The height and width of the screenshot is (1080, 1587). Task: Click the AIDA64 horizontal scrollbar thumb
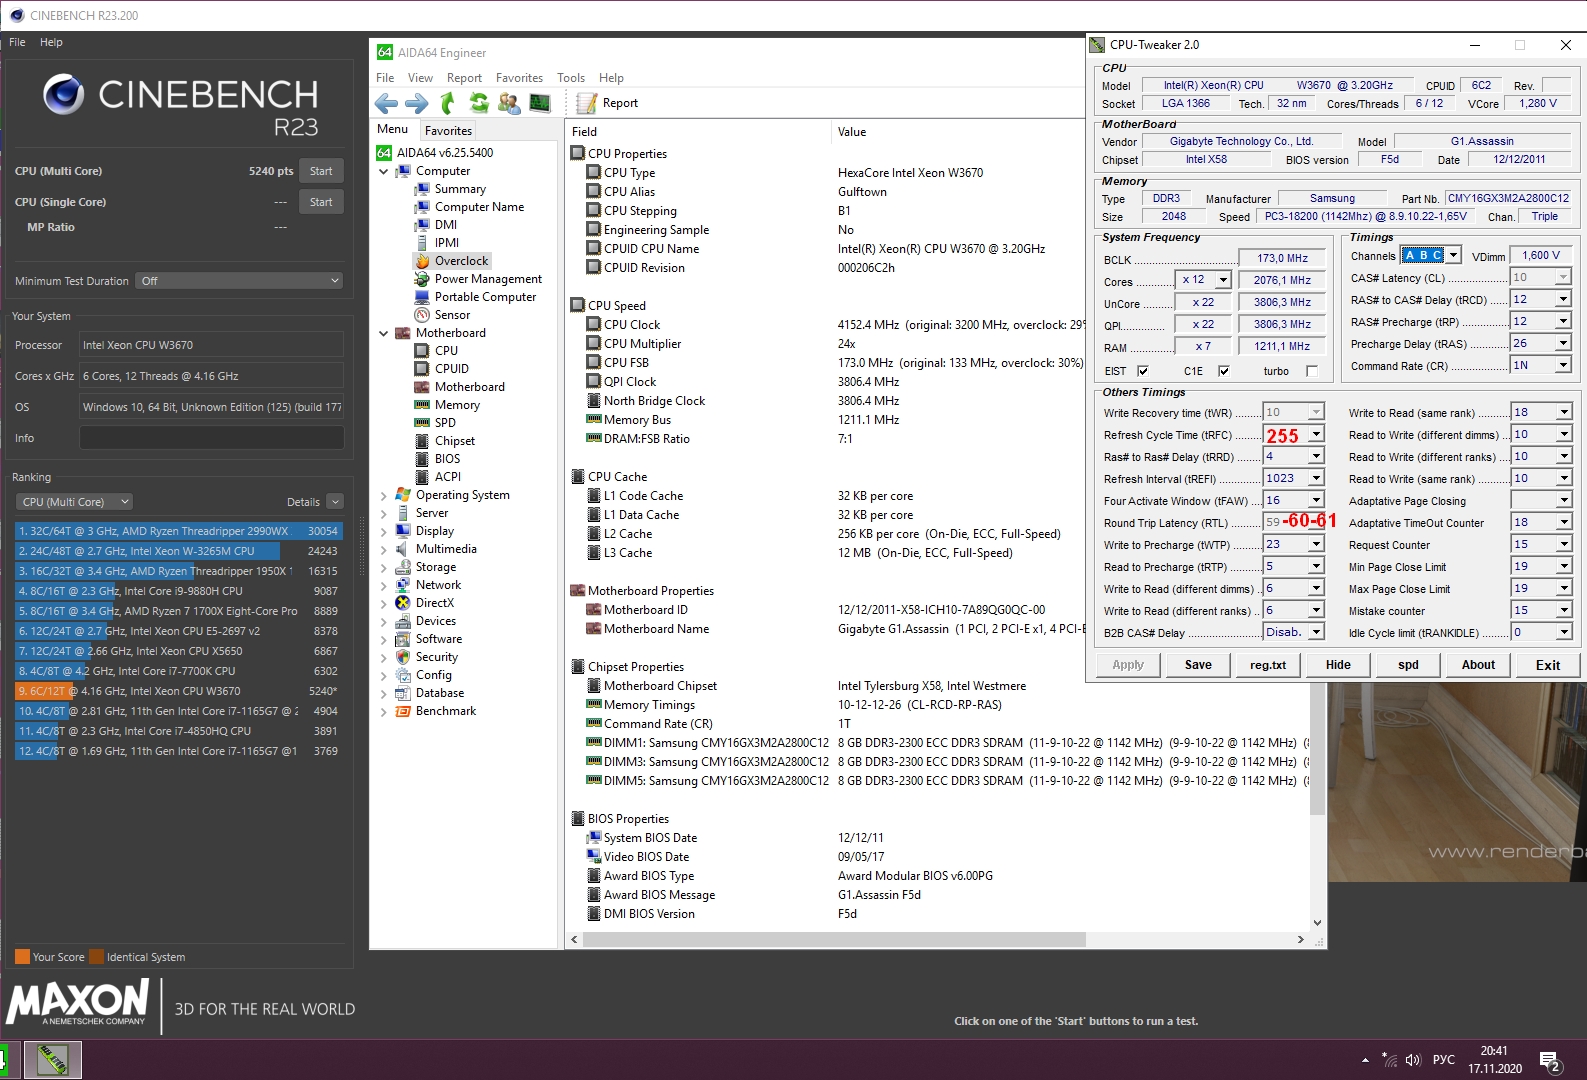[x=835, y=940]
